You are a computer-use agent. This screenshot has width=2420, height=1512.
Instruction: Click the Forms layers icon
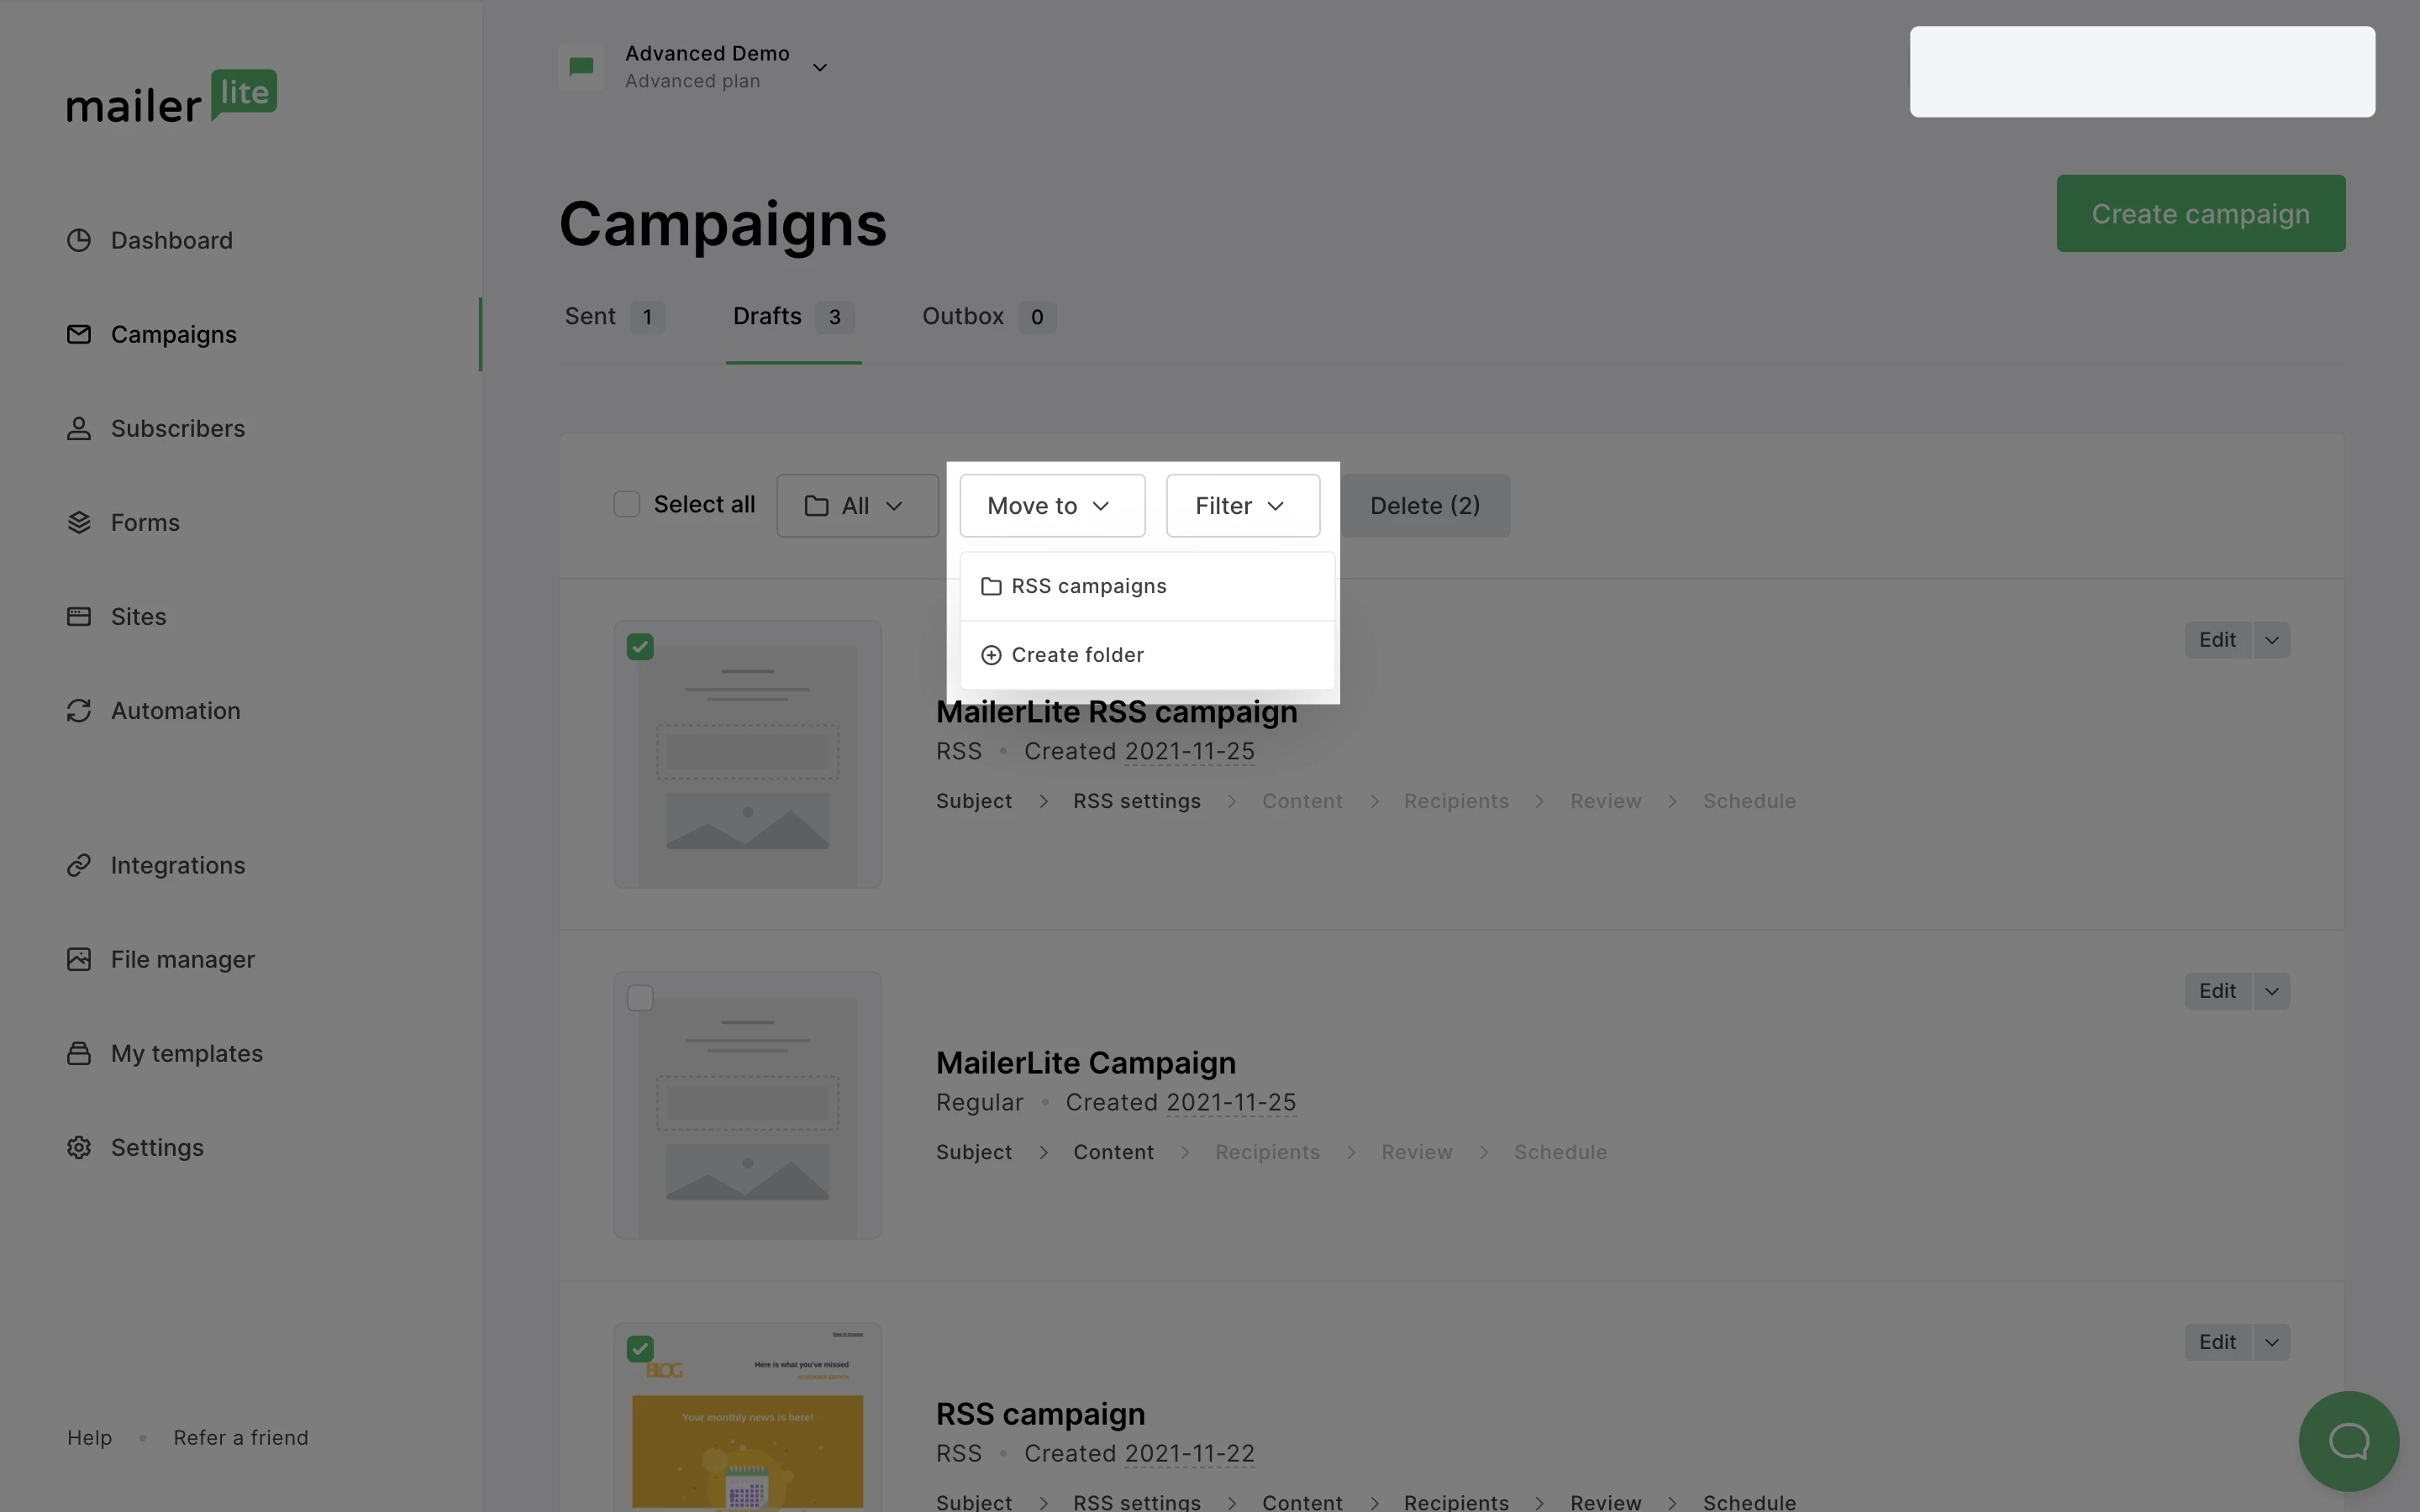79,522
